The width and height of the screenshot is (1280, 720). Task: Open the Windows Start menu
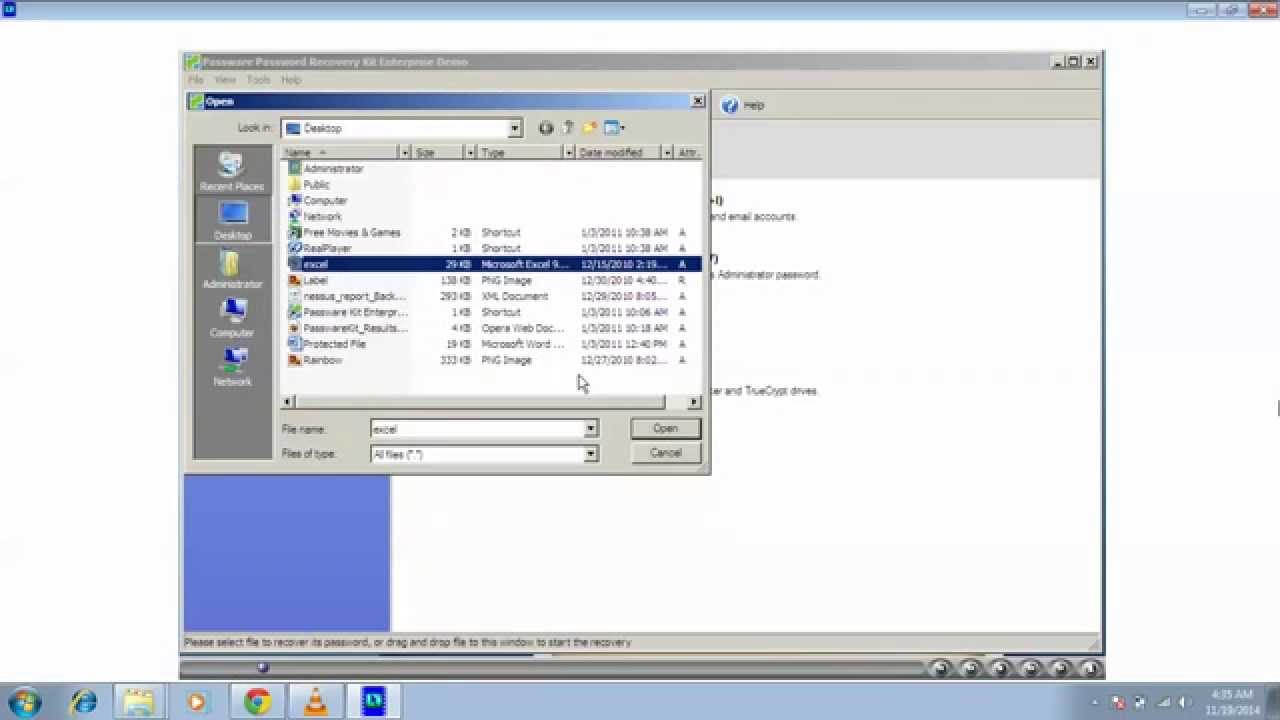point(25,700)
